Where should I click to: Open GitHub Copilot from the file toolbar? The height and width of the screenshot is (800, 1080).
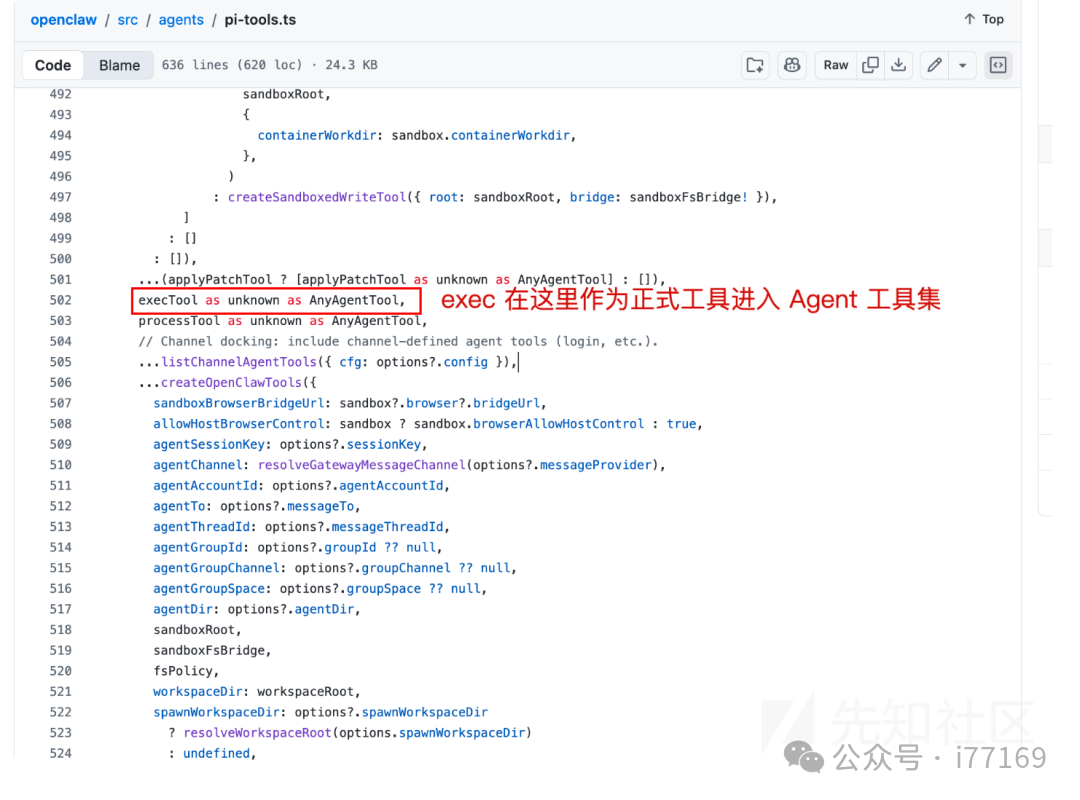791,64
